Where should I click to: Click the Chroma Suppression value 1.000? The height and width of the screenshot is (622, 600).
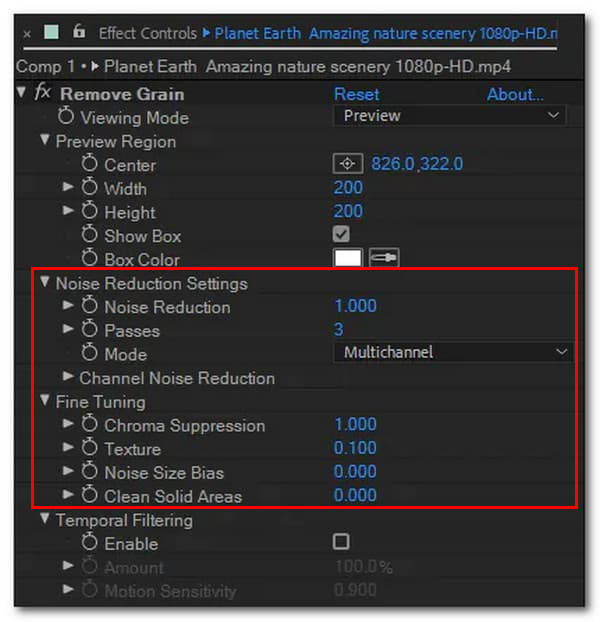pos(355,424)
